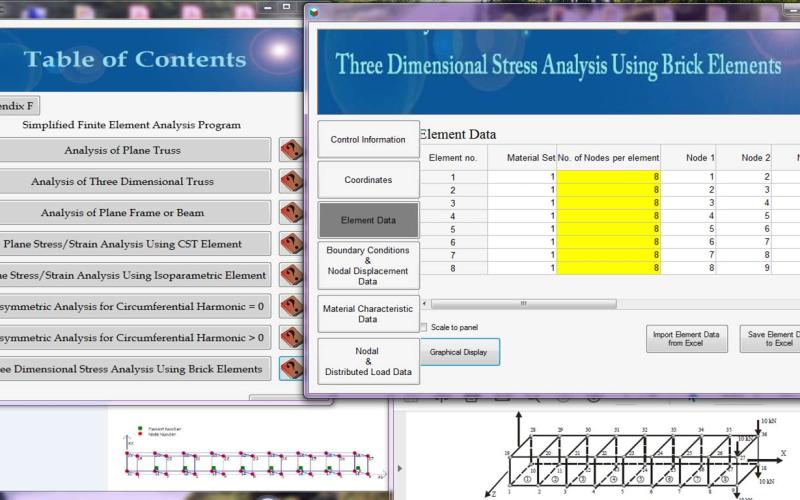The height and width of the screenshot is (500, 800).
Task: Click the Element no. column header
Action: 453,158
